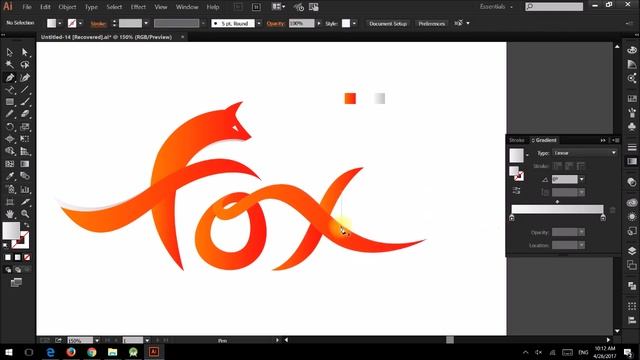Viewport: 640px width, 360px height.
Task: Select the Blend tool
Action: 25,176
